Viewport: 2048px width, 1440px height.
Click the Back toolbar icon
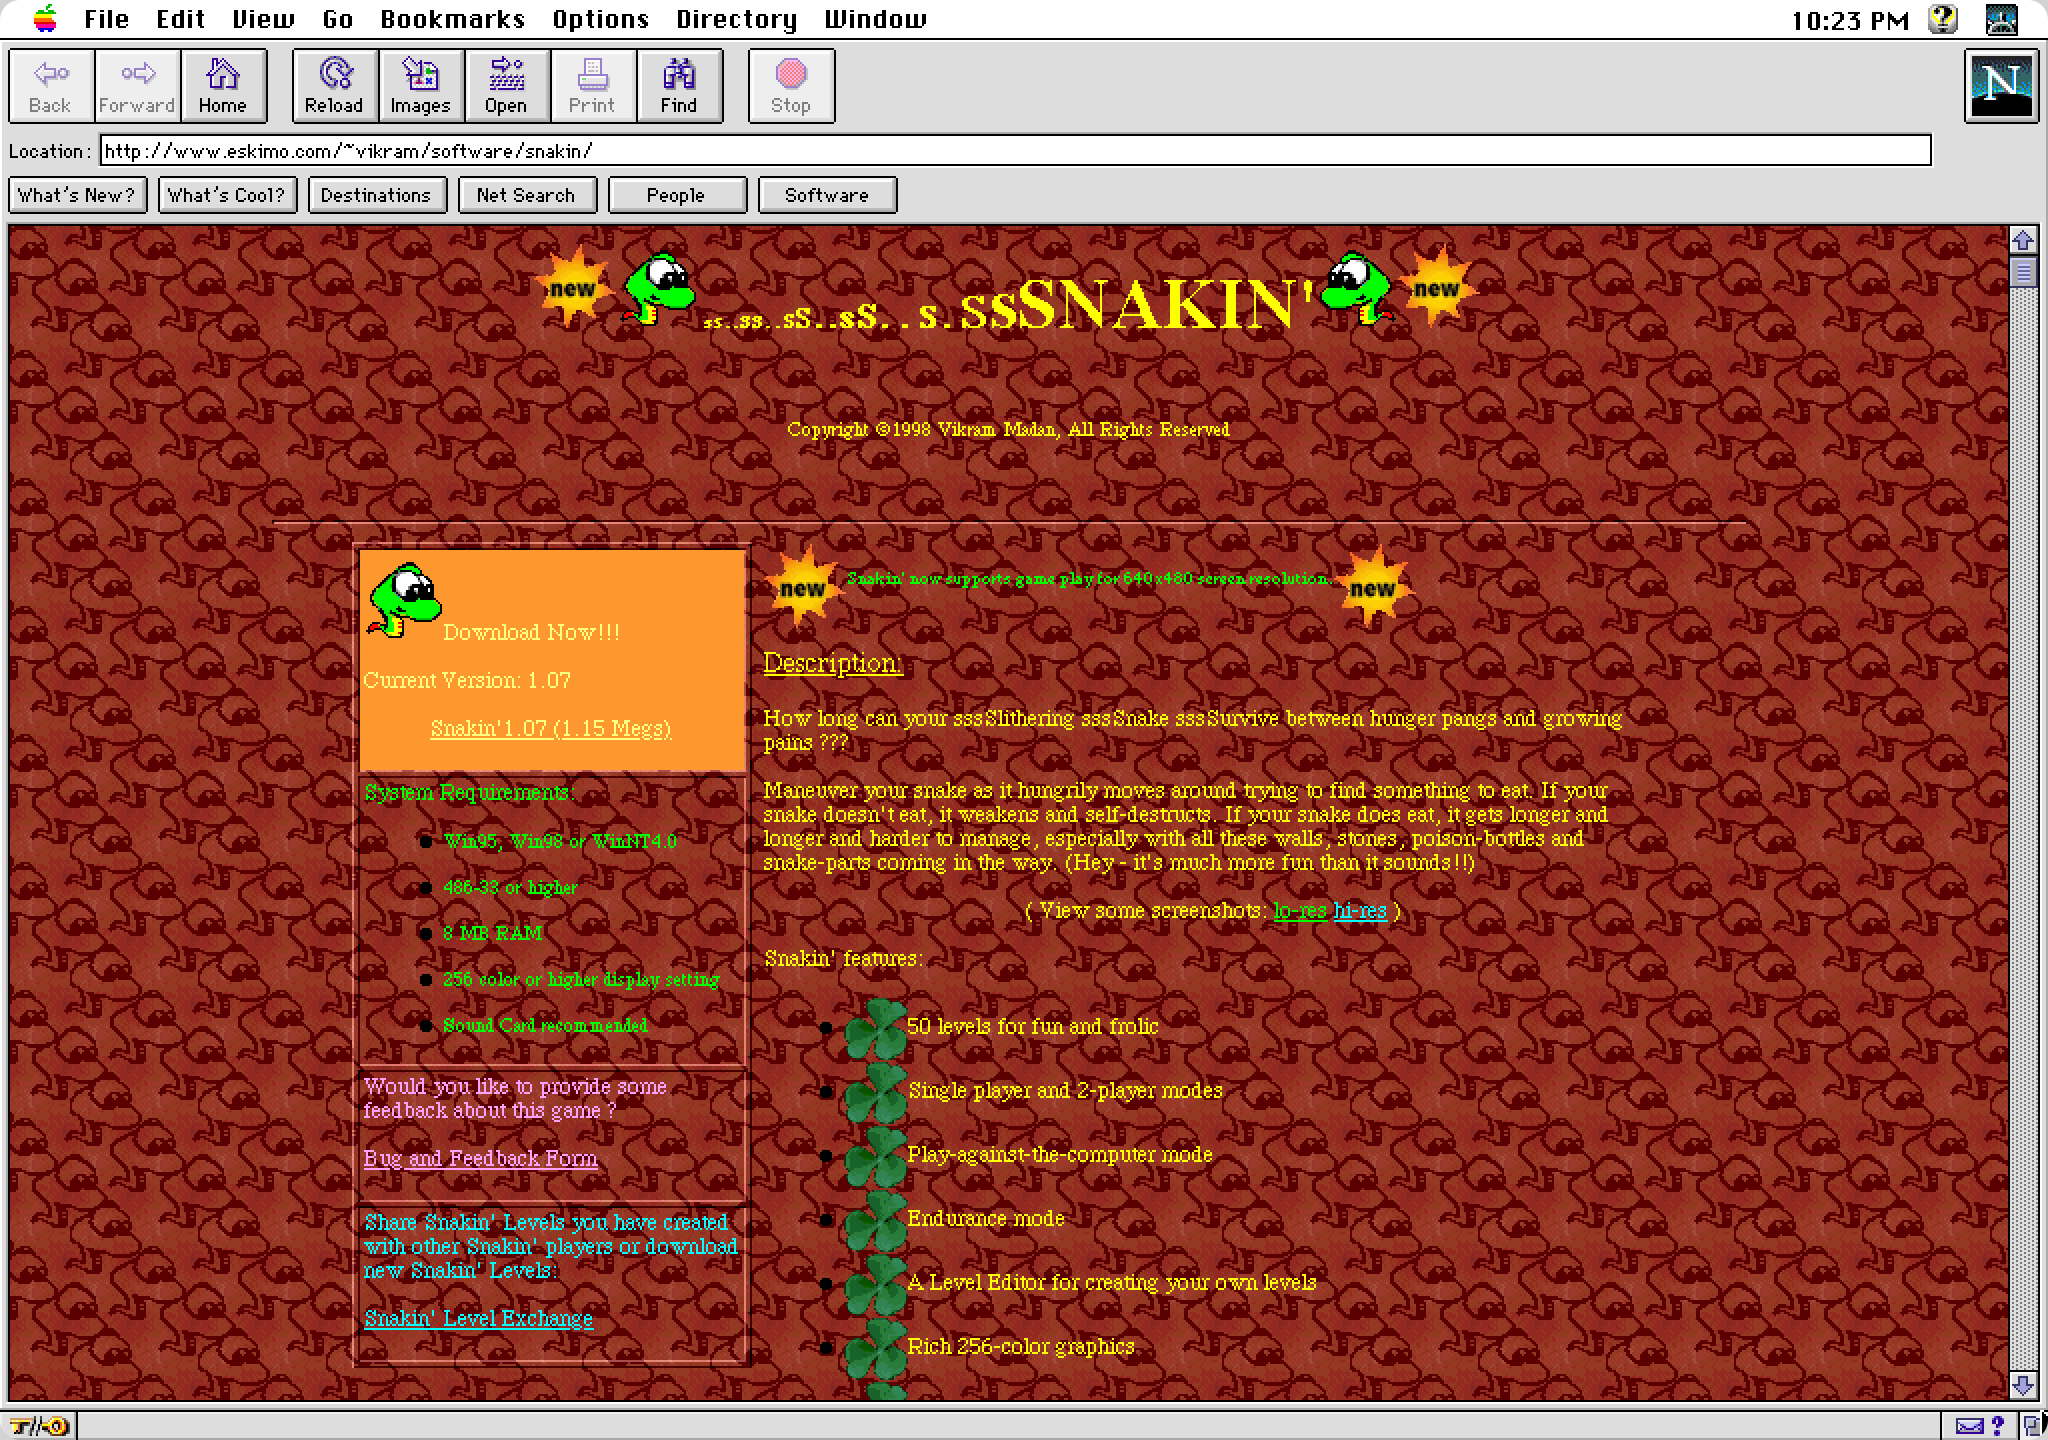(51, 86)
